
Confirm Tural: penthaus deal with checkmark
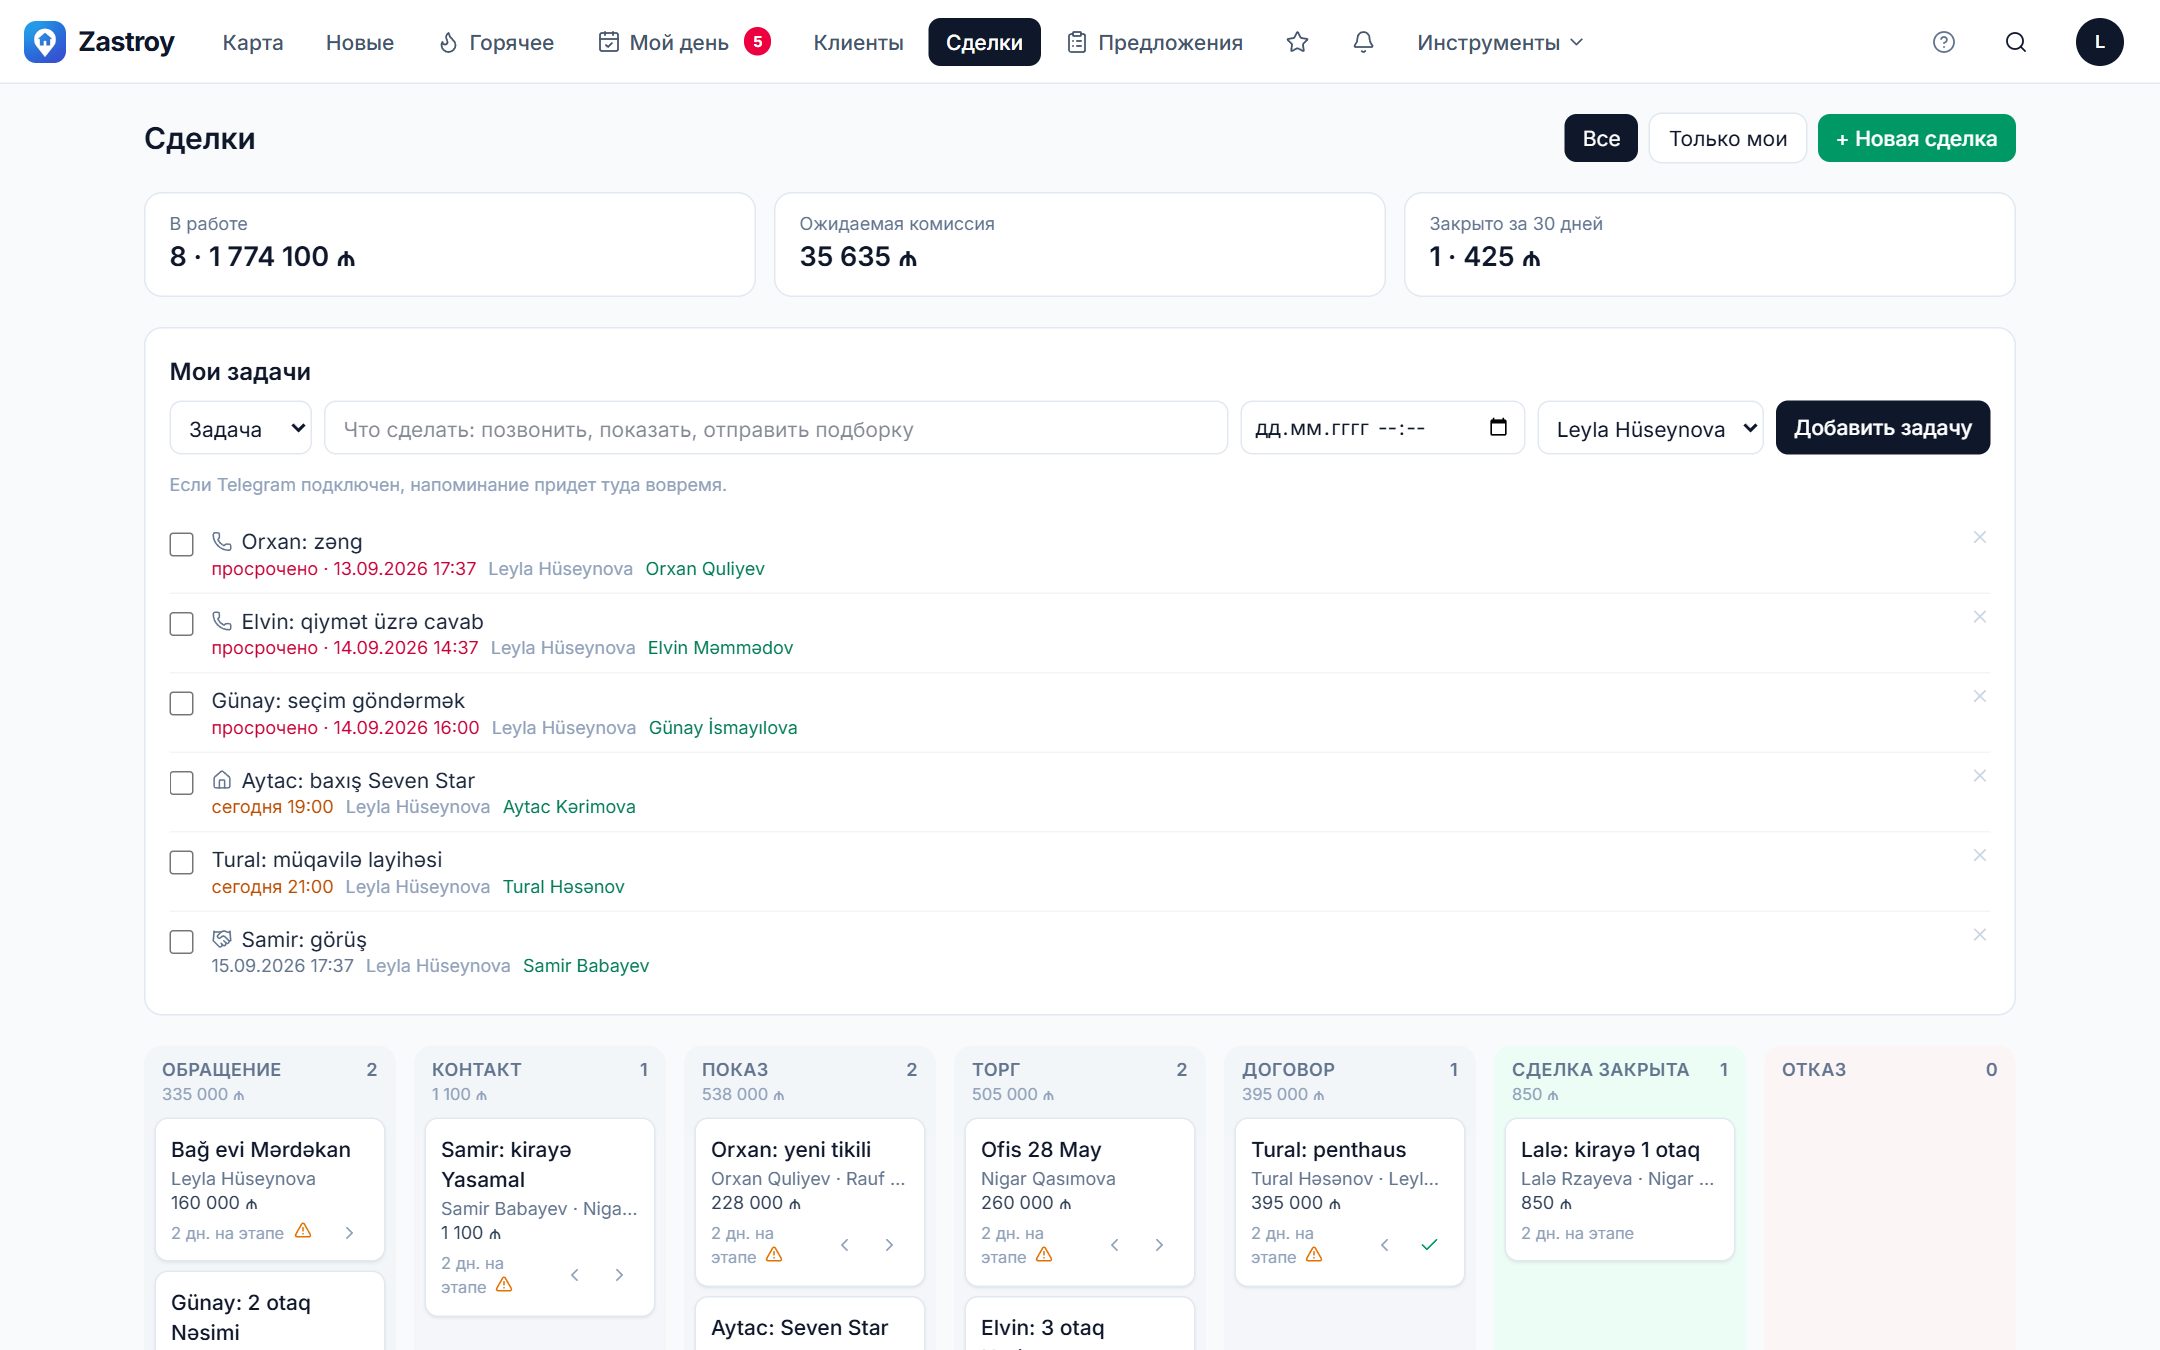pyautogui.click(x=1429, y=1244)
